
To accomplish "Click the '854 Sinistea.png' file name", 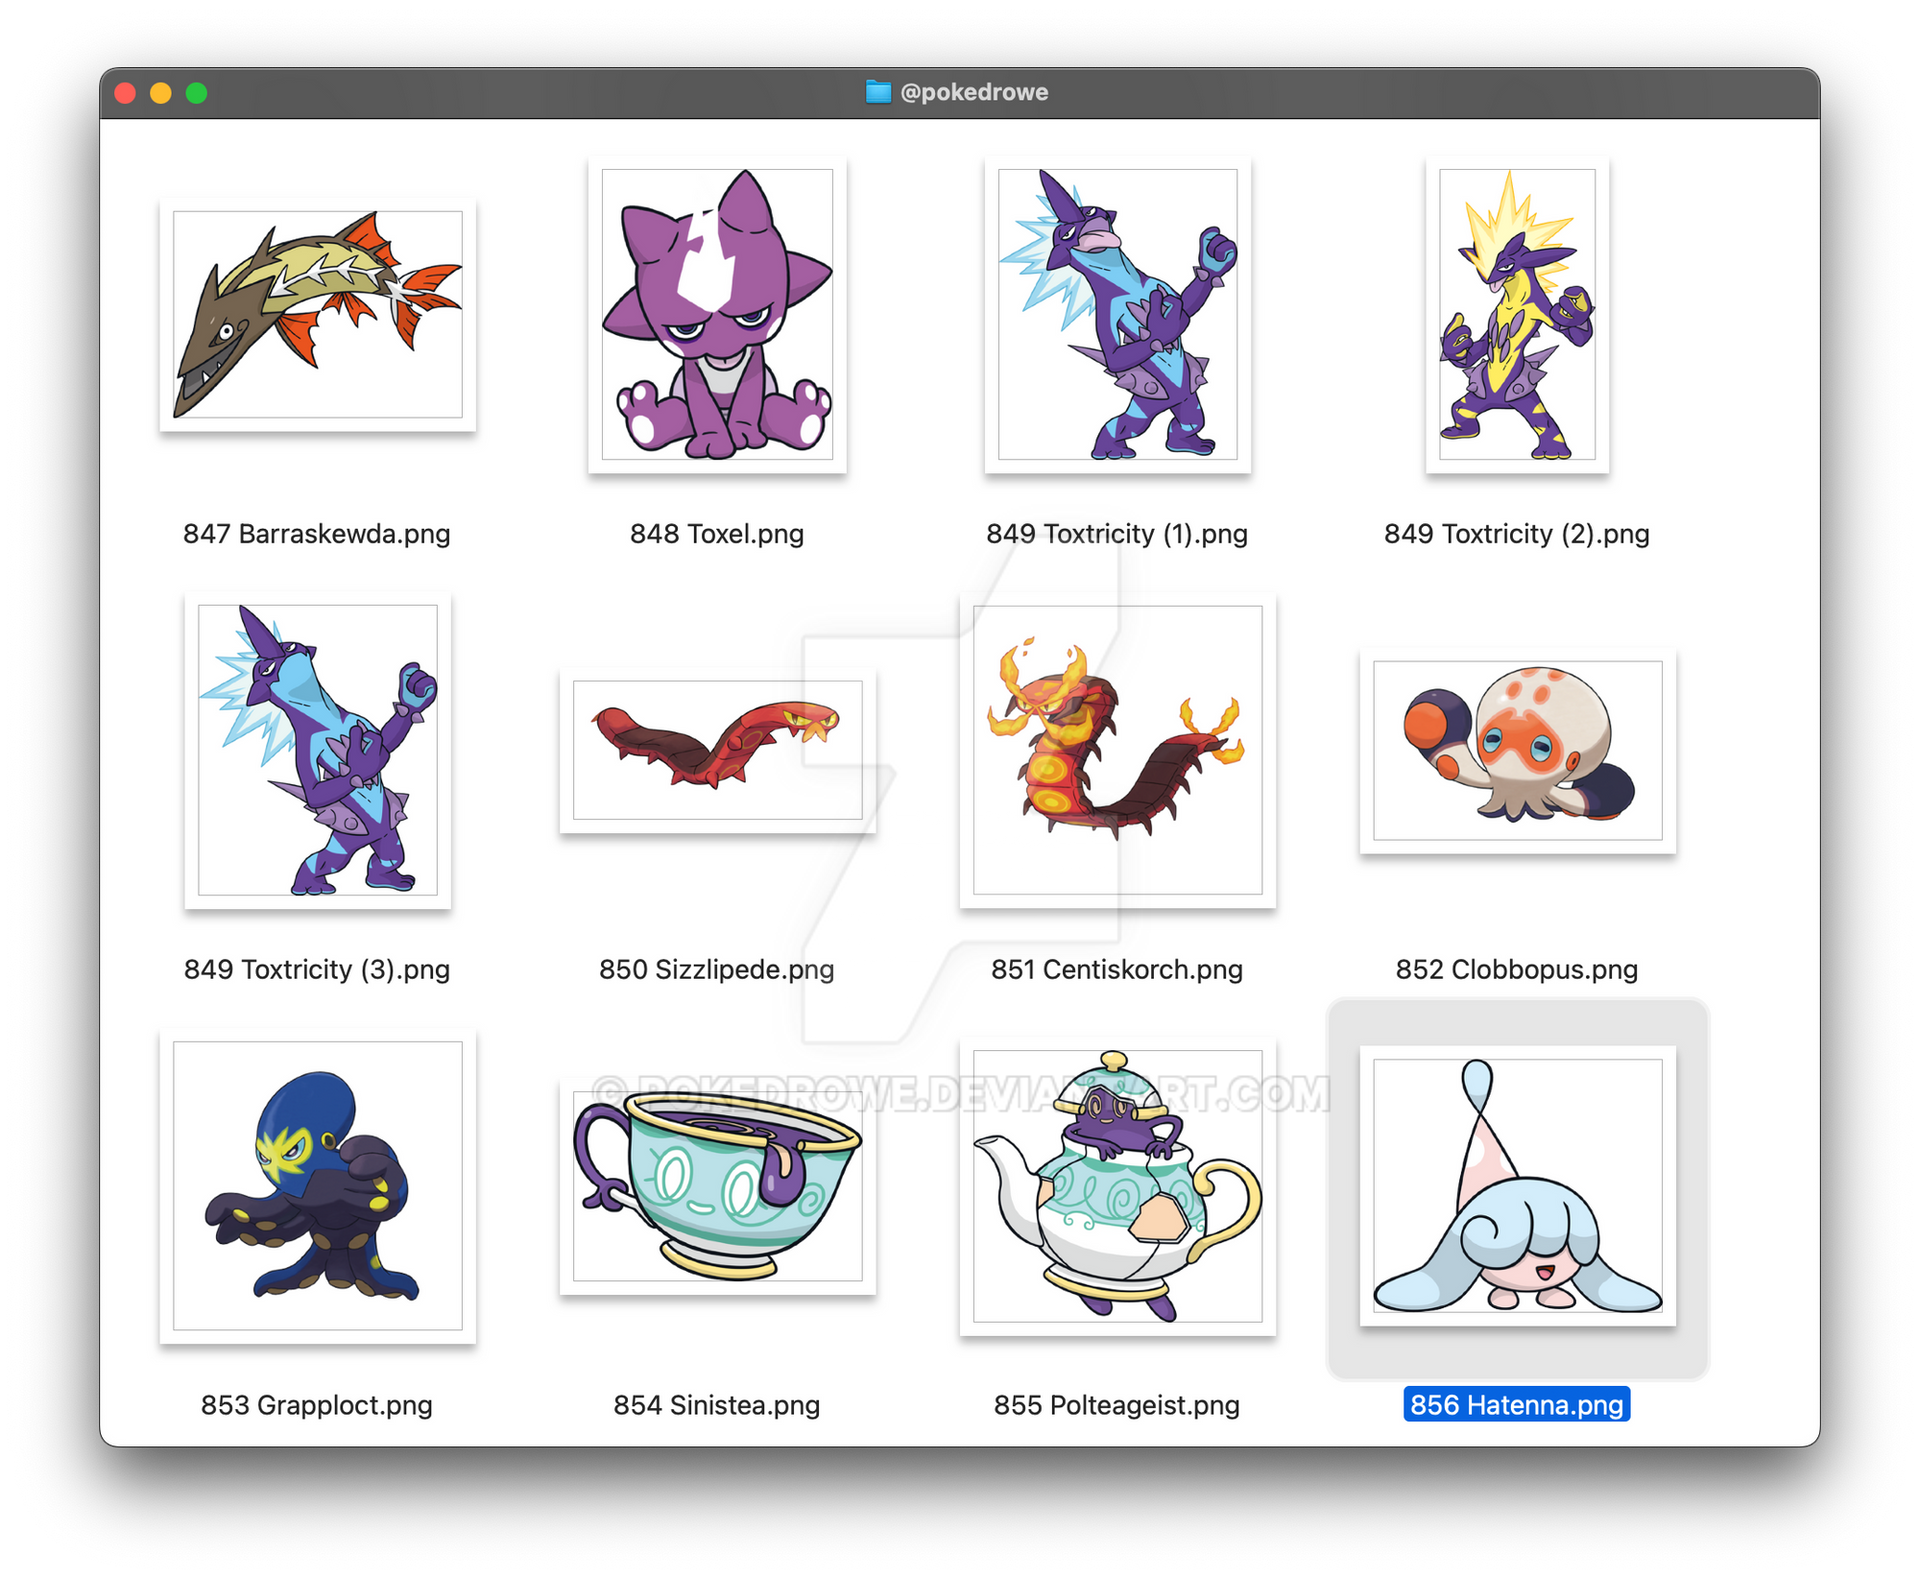I will [x=717, y=1405].
